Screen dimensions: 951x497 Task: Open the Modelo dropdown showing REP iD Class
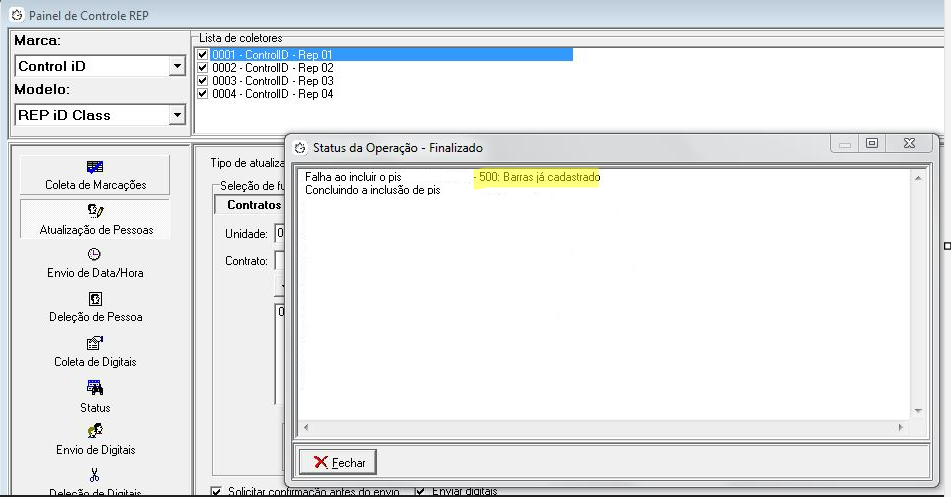(177, 115)
